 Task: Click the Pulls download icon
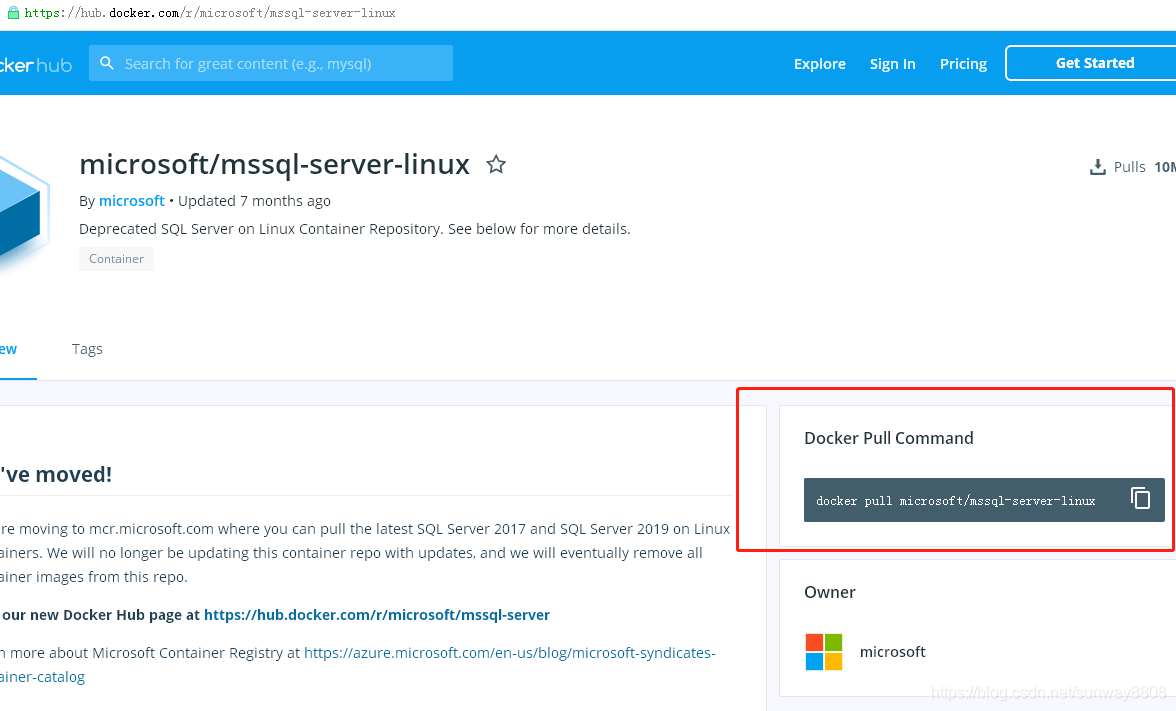pyautogui.click(x=1097, y=166)
